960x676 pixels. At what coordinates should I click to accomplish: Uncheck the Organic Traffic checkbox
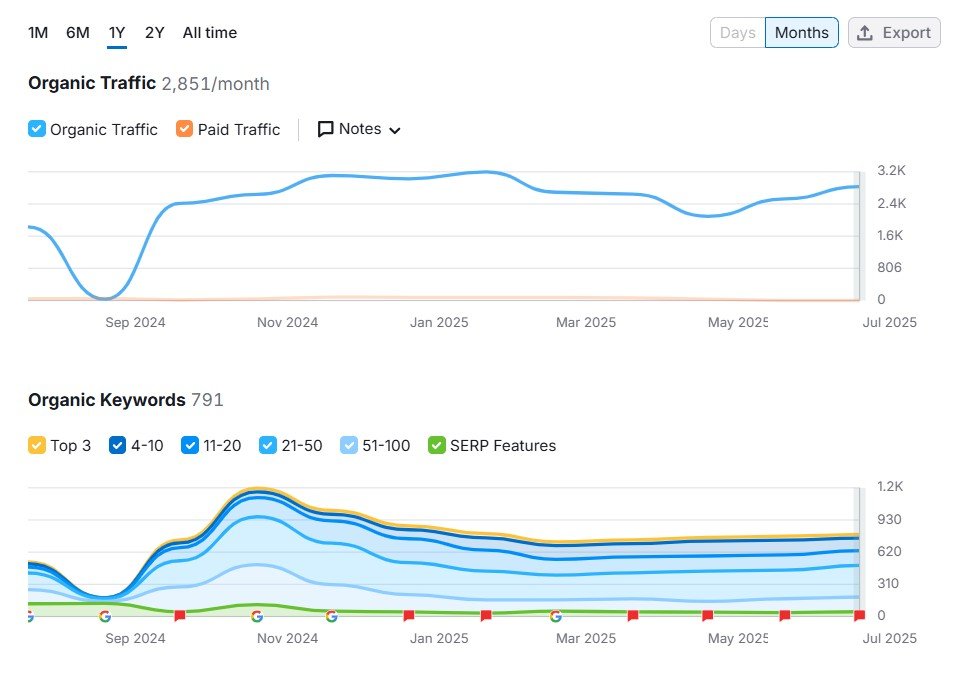(37, 129)
